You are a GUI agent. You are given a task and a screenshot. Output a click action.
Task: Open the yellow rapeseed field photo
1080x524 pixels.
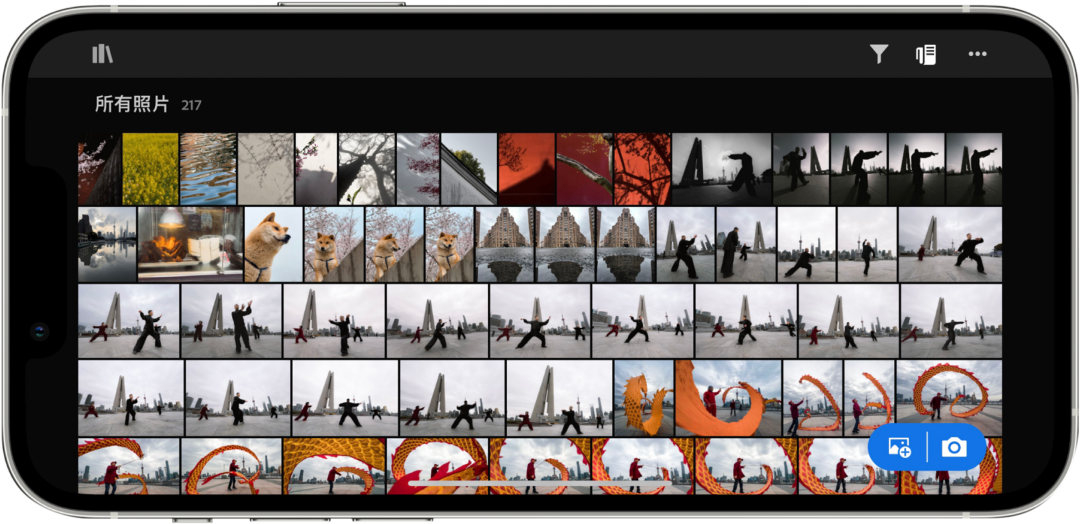150,169
